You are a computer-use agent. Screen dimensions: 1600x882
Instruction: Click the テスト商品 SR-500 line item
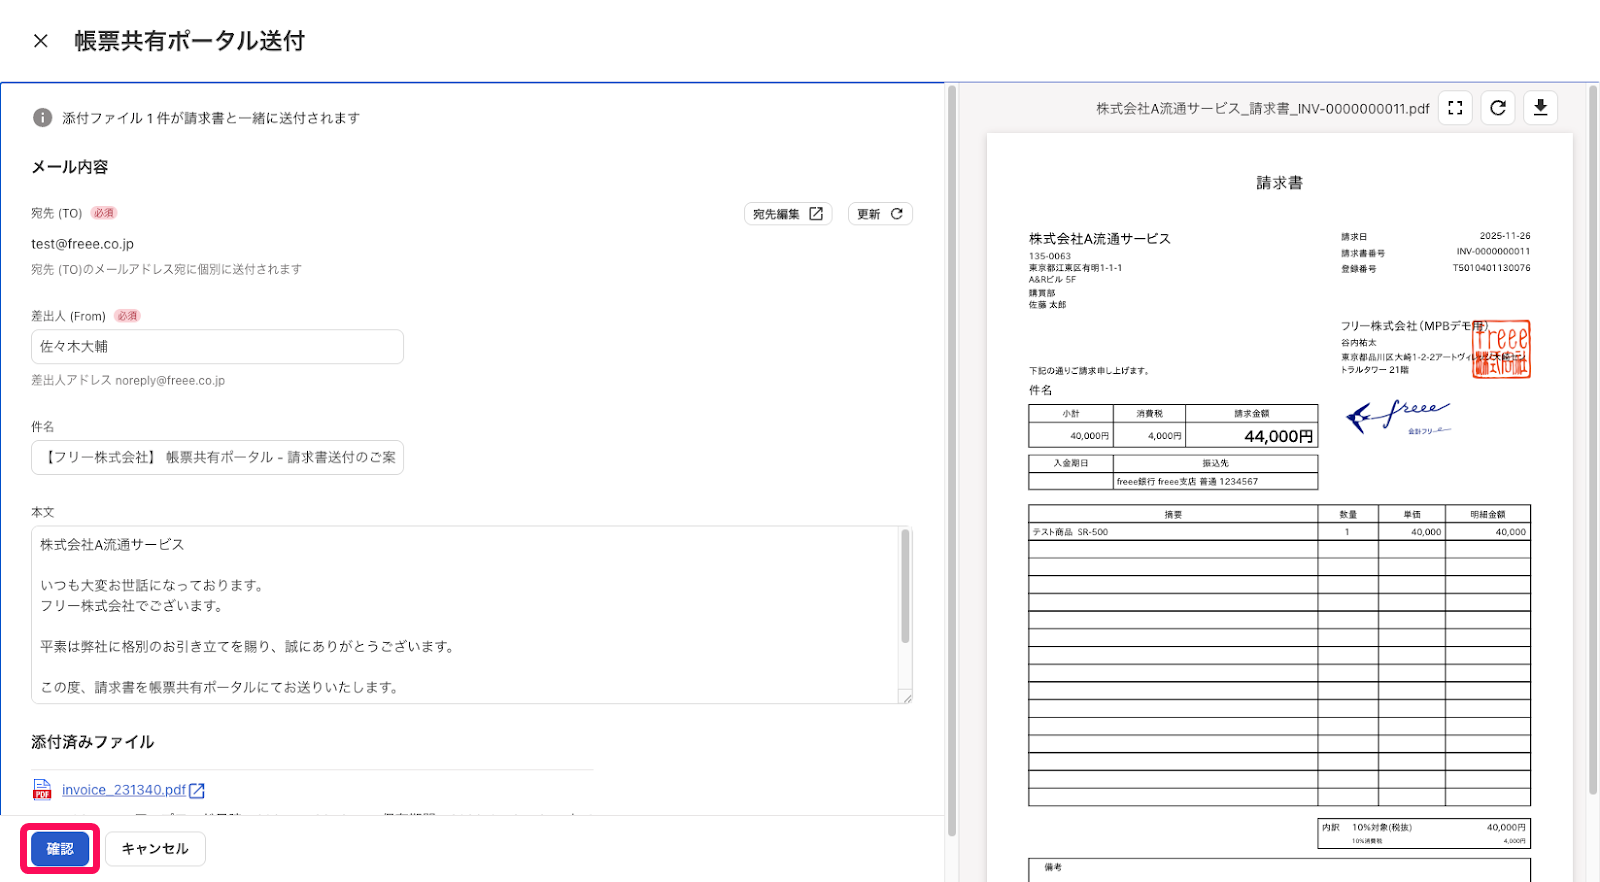1070,532
